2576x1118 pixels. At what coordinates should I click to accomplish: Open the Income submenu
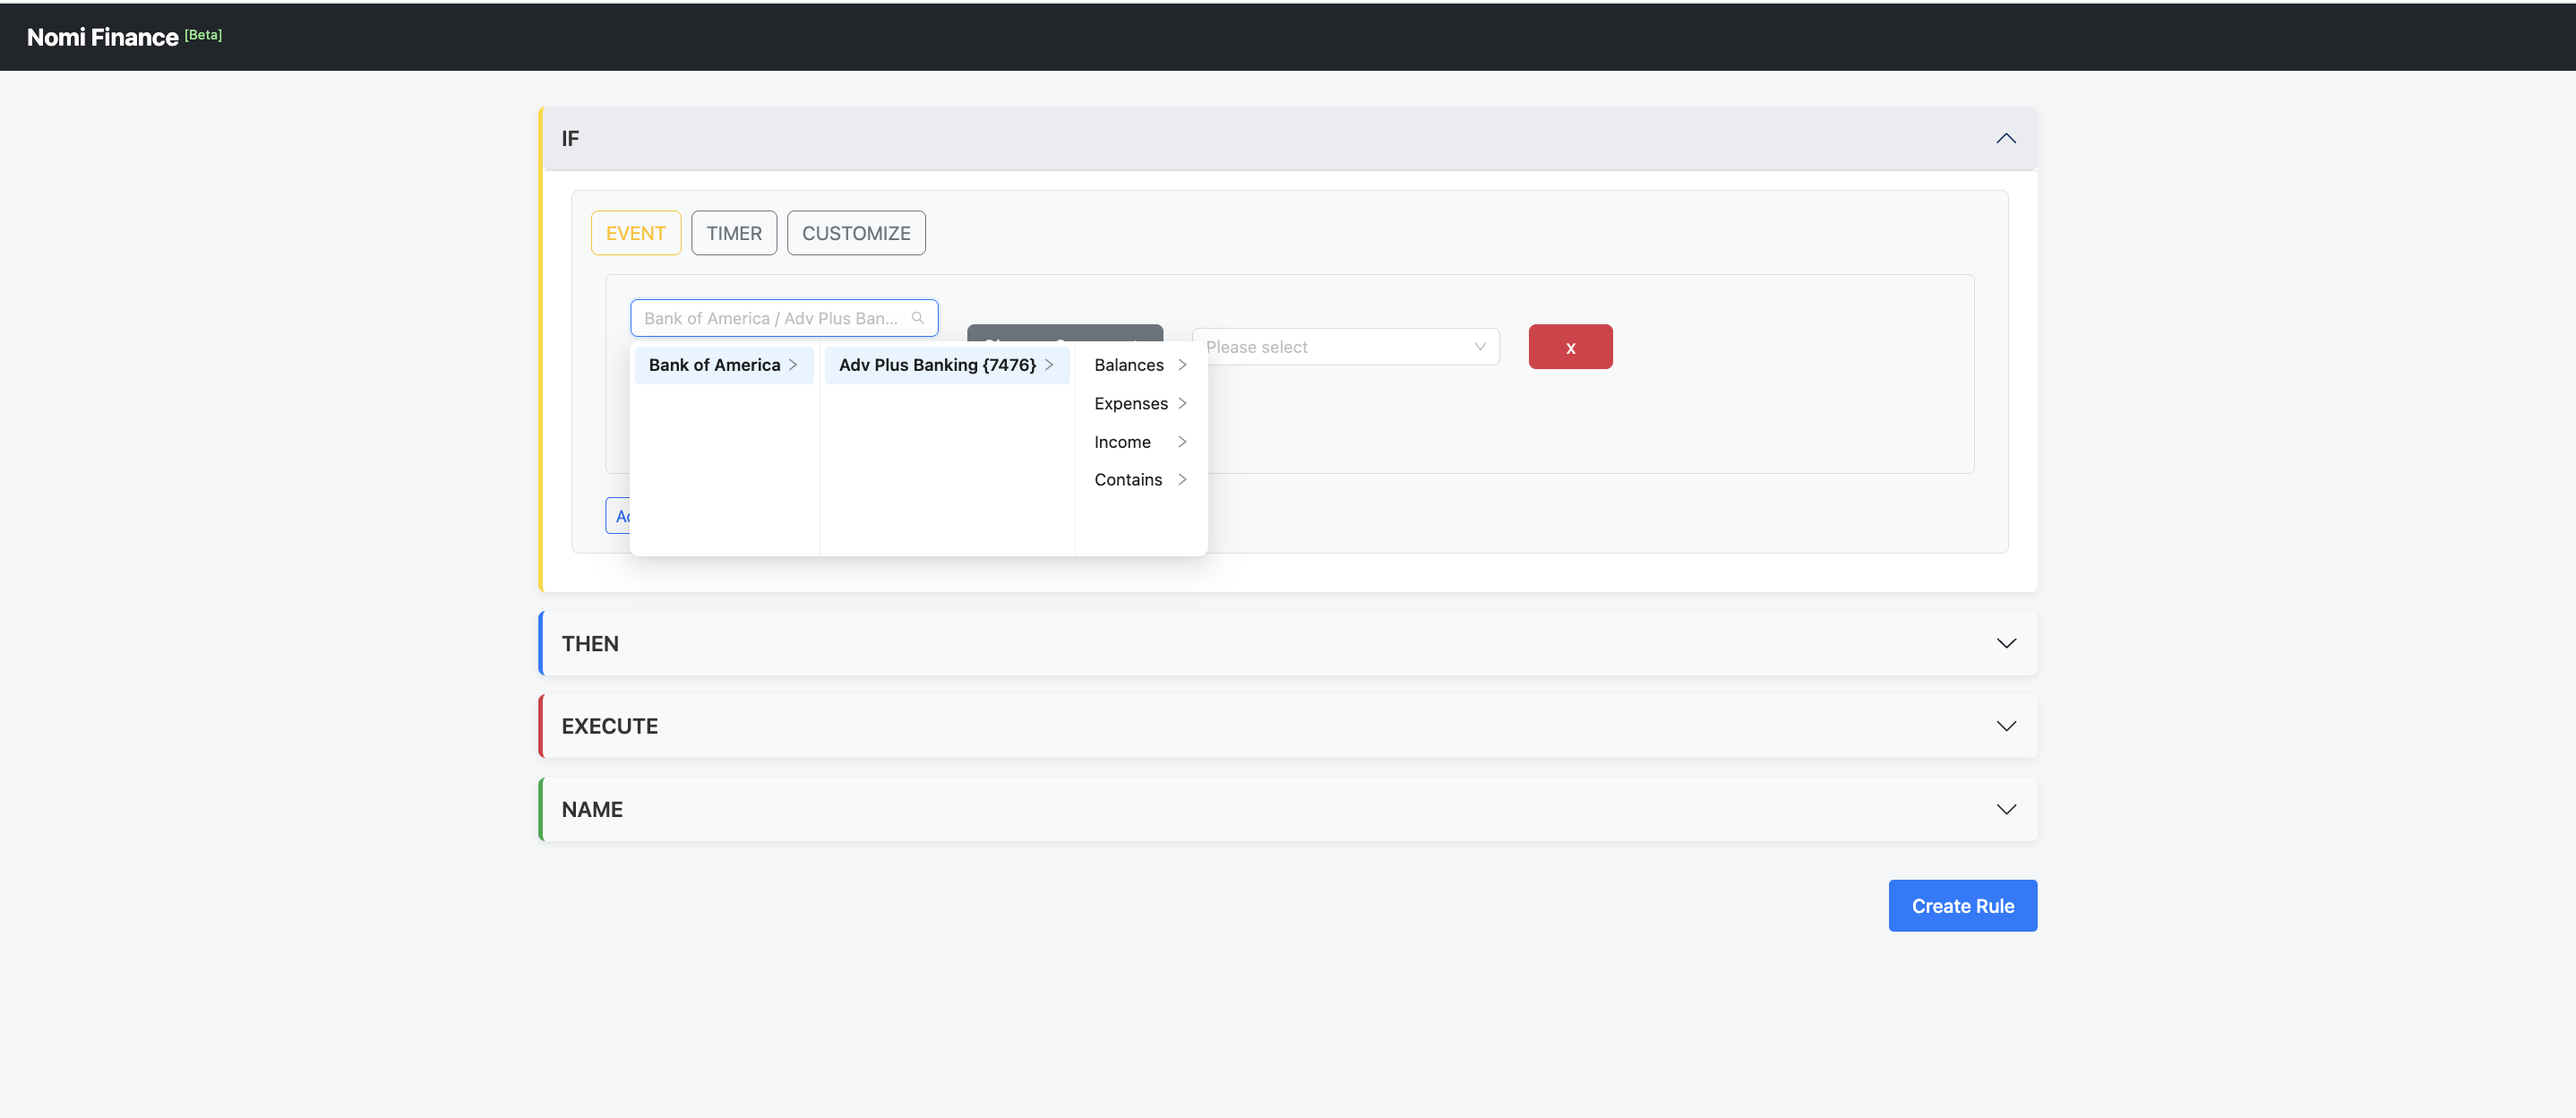pos(1141,442)
